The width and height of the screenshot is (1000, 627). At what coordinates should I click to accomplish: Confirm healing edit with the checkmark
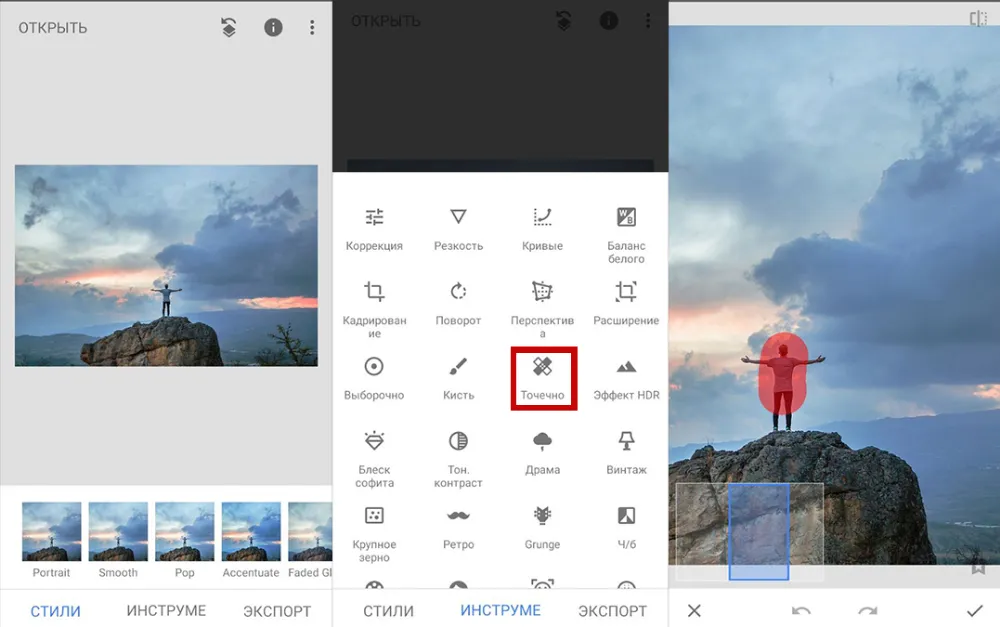click(x=974, y=611)
